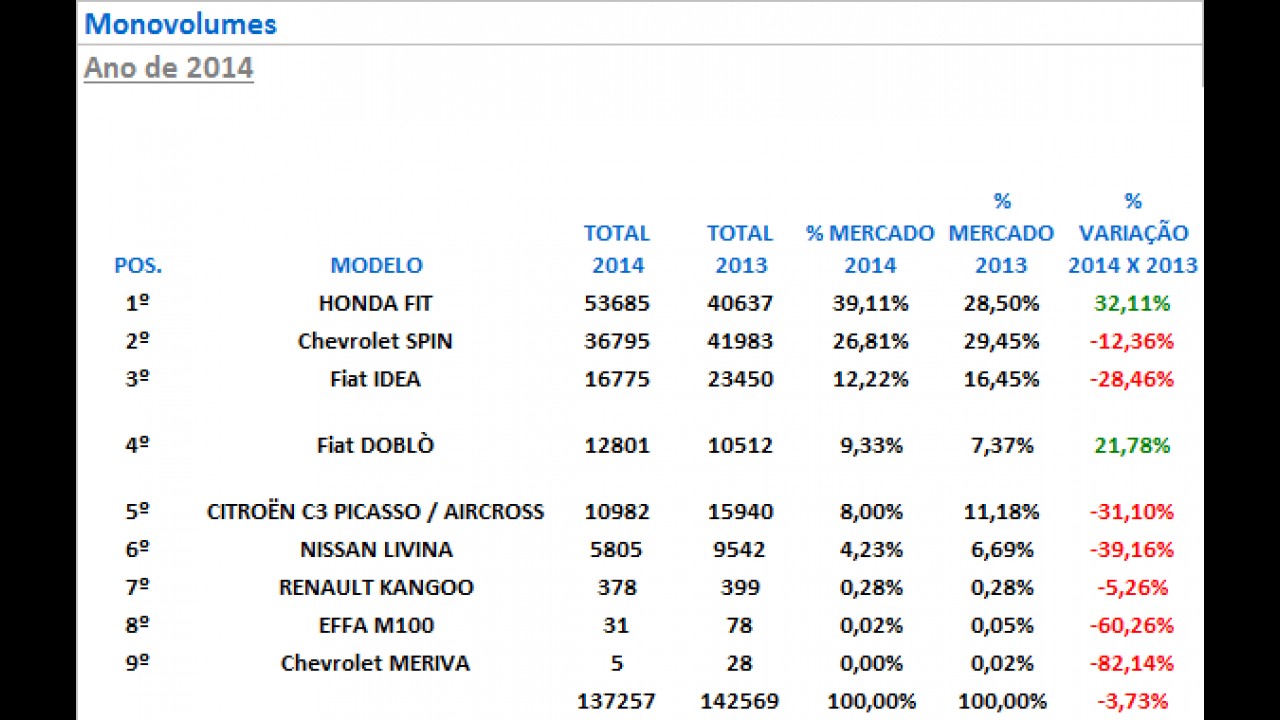The image size is (1280, 720).
Task: Select the Fiat DOBLÒ model cell
Action: [x=375, y=445]
